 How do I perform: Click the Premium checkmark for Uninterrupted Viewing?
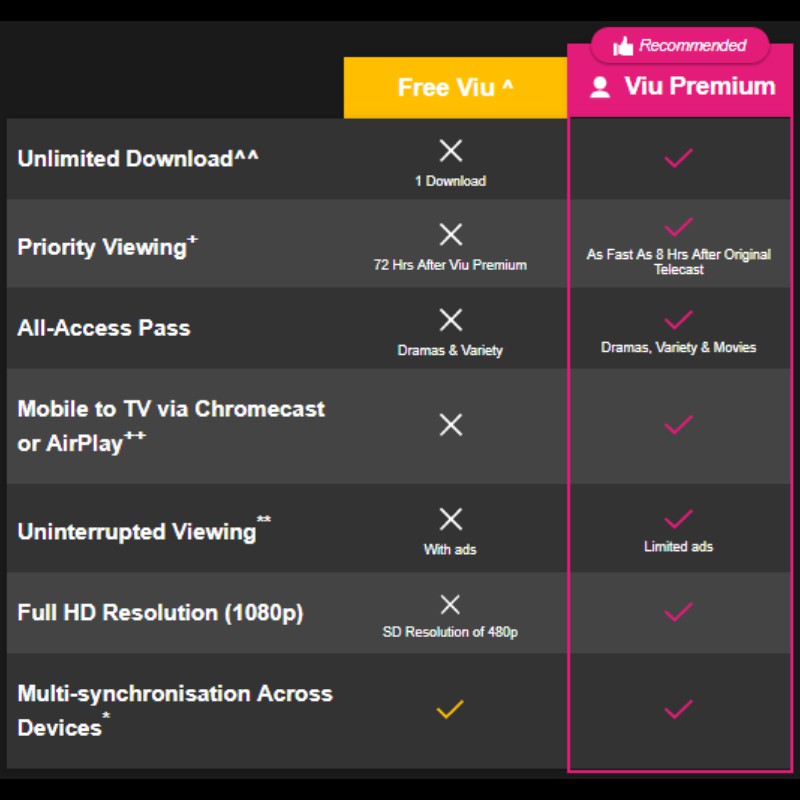(x=679, y=519)
